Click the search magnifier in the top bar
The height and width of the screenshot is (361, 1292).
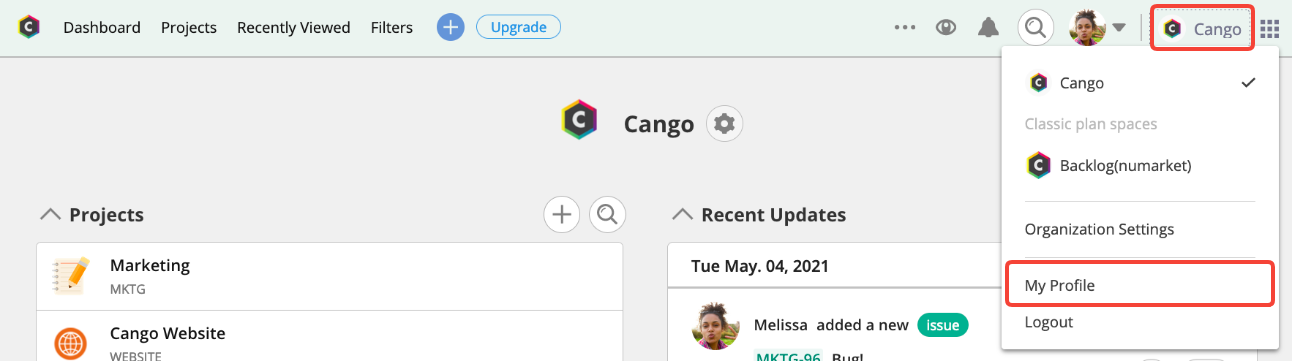coord(1036,28)
